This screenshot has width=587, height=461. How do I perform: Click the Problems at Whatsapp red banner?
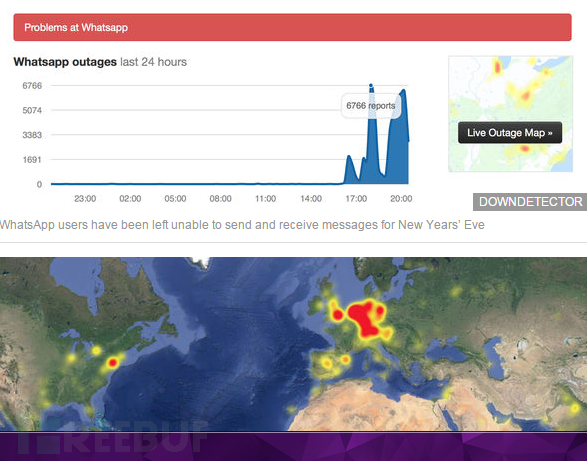coord(292,27)
